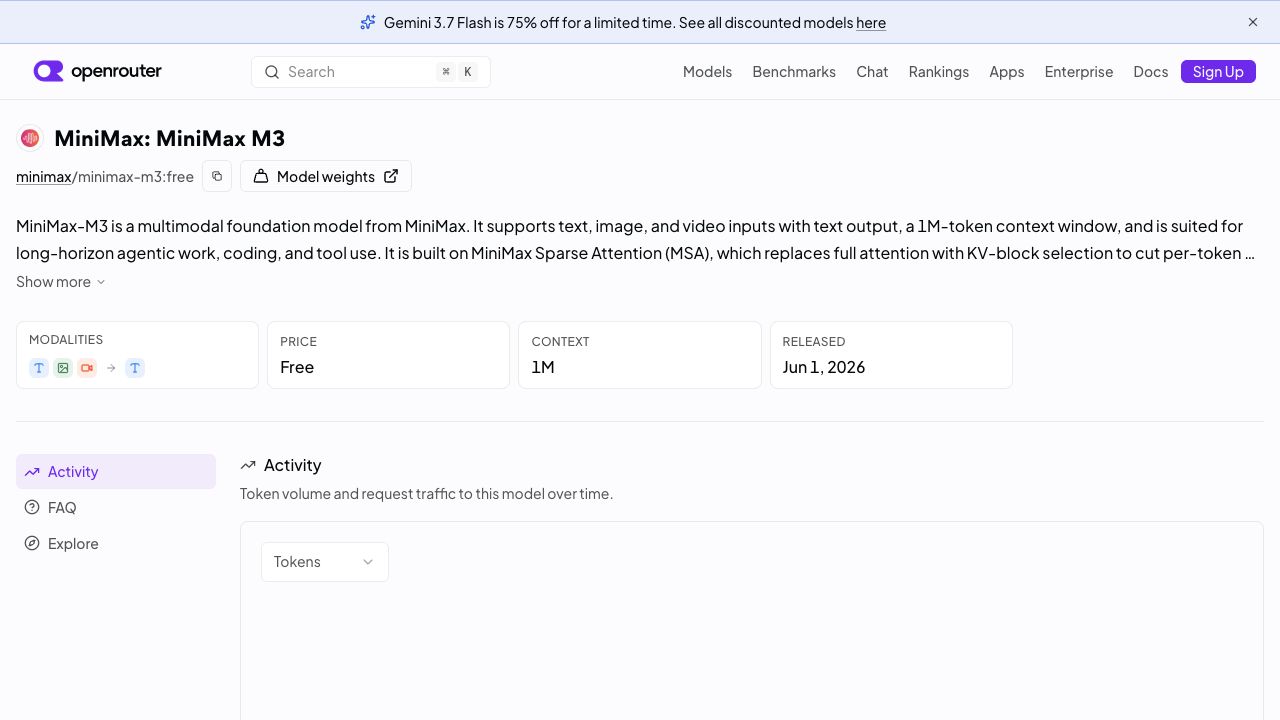The width and height of the screenshot is (1280, 720).
Task: Click the Context '1M' value
Action: [543, 367]
